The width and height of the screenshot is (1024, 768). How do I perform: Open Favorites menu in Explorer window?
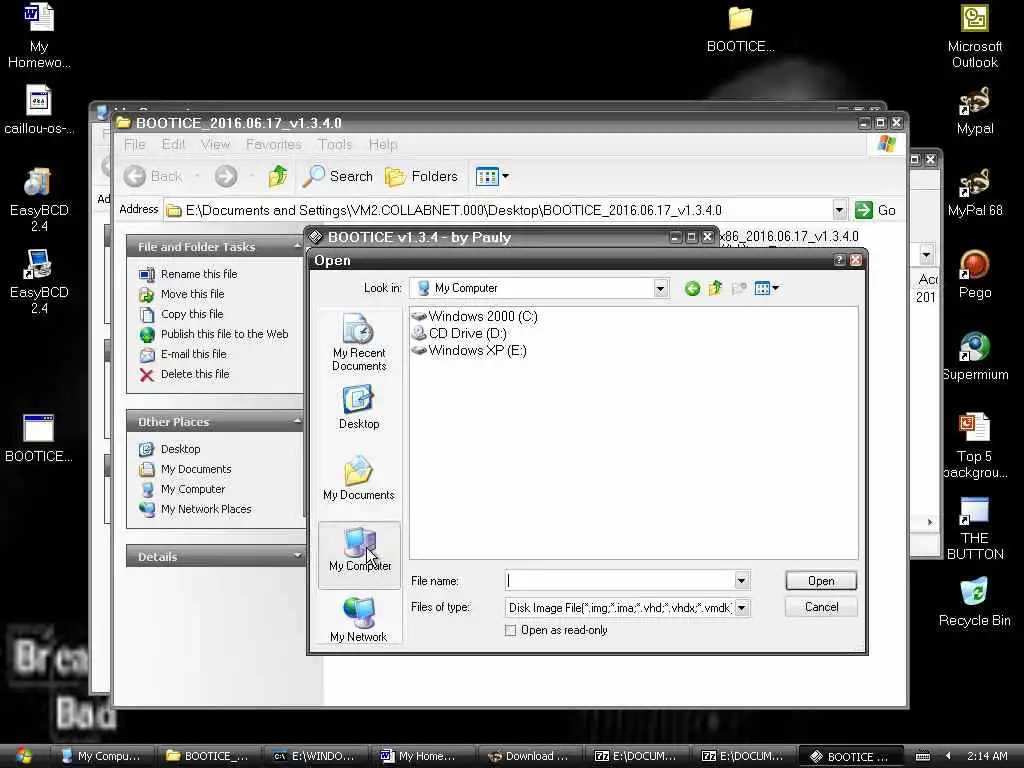coord(273,144)
